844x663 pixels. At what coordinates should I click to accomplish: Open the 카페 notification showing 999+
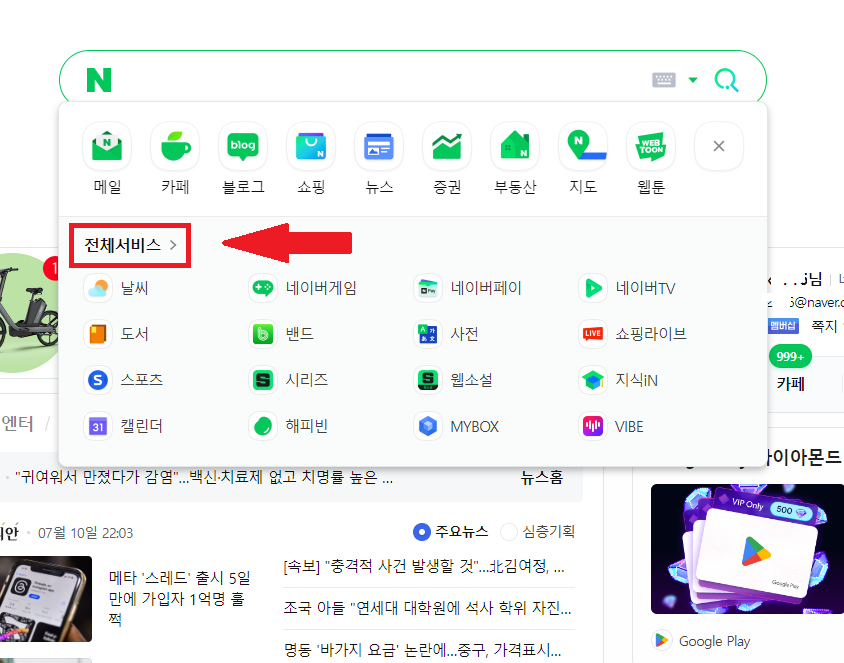pos(790,355)
